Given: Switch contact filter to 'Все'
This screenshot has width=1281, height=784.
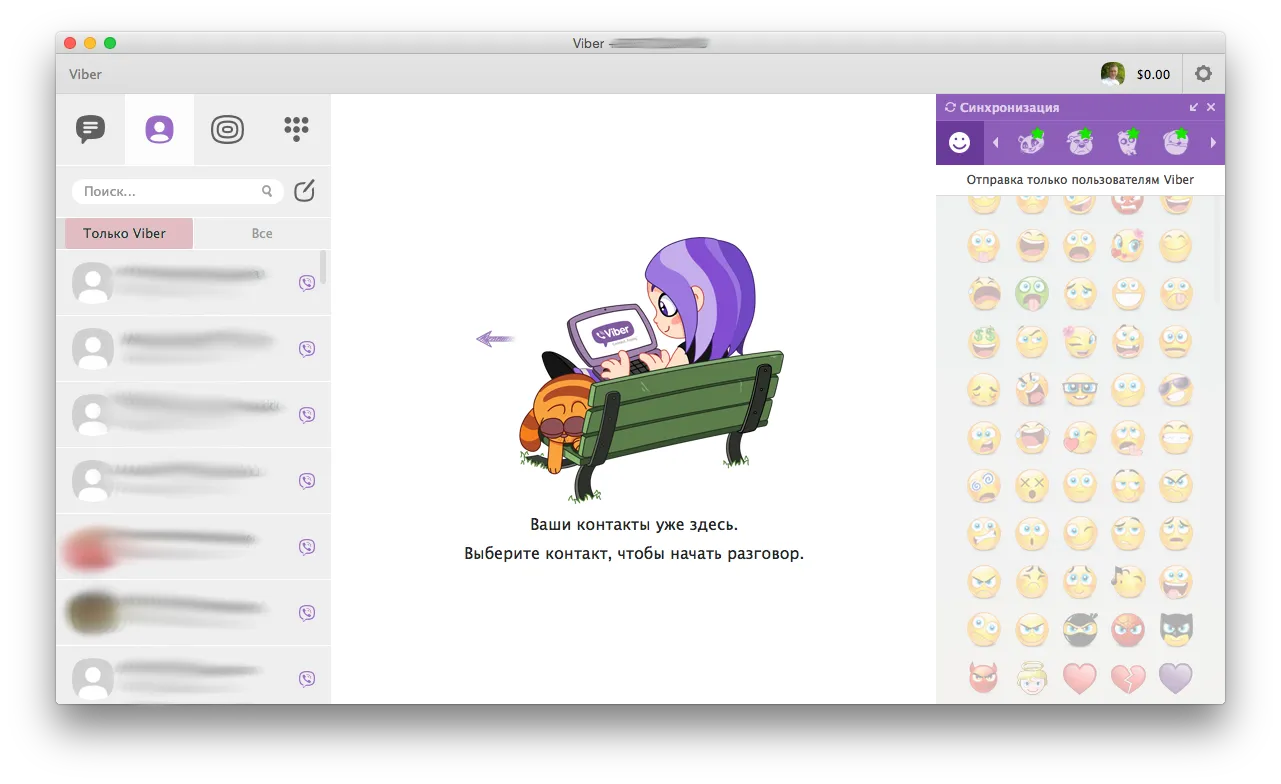Looking at the screenshot, I should click(262, 234).
